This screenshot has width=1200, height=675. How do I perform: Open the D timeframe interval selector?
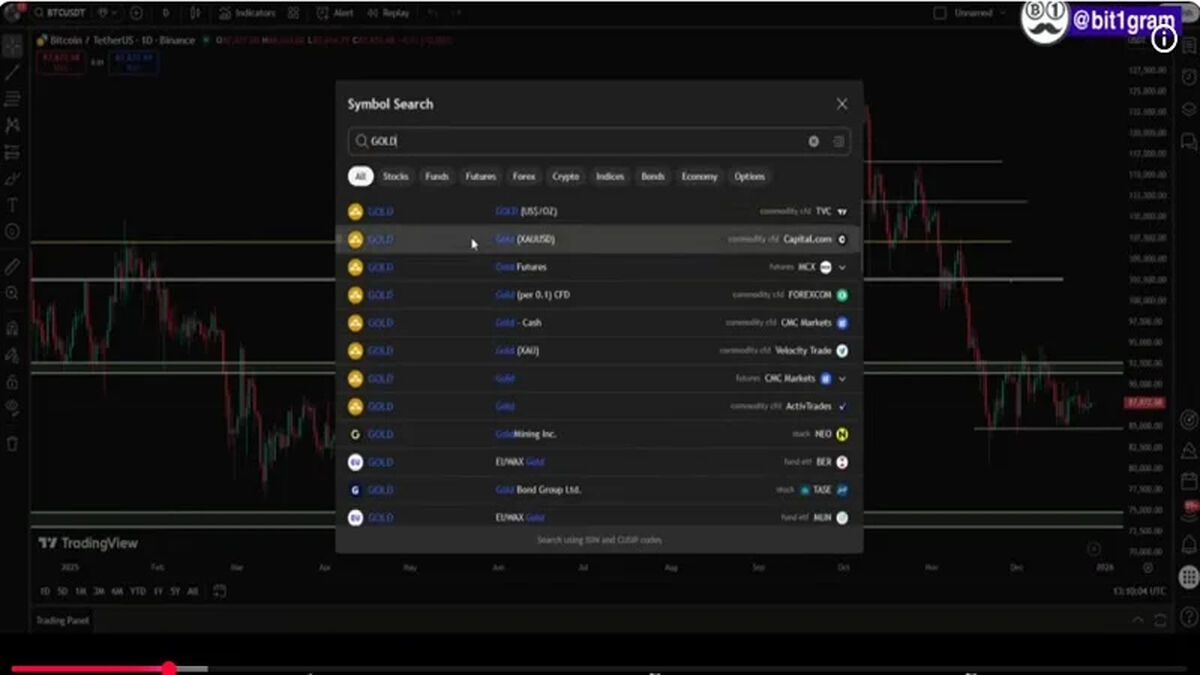pos(165,14)
